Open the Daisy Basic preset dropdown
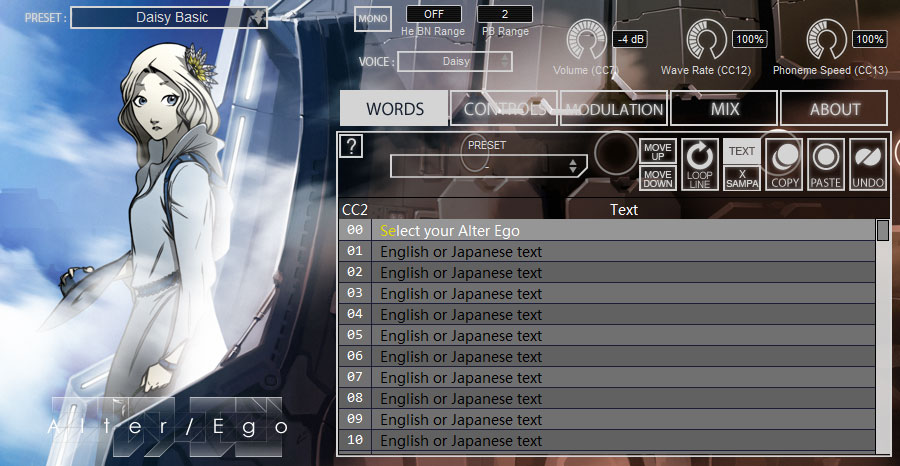This screenshot has height=466, width=900. [169, 17]
